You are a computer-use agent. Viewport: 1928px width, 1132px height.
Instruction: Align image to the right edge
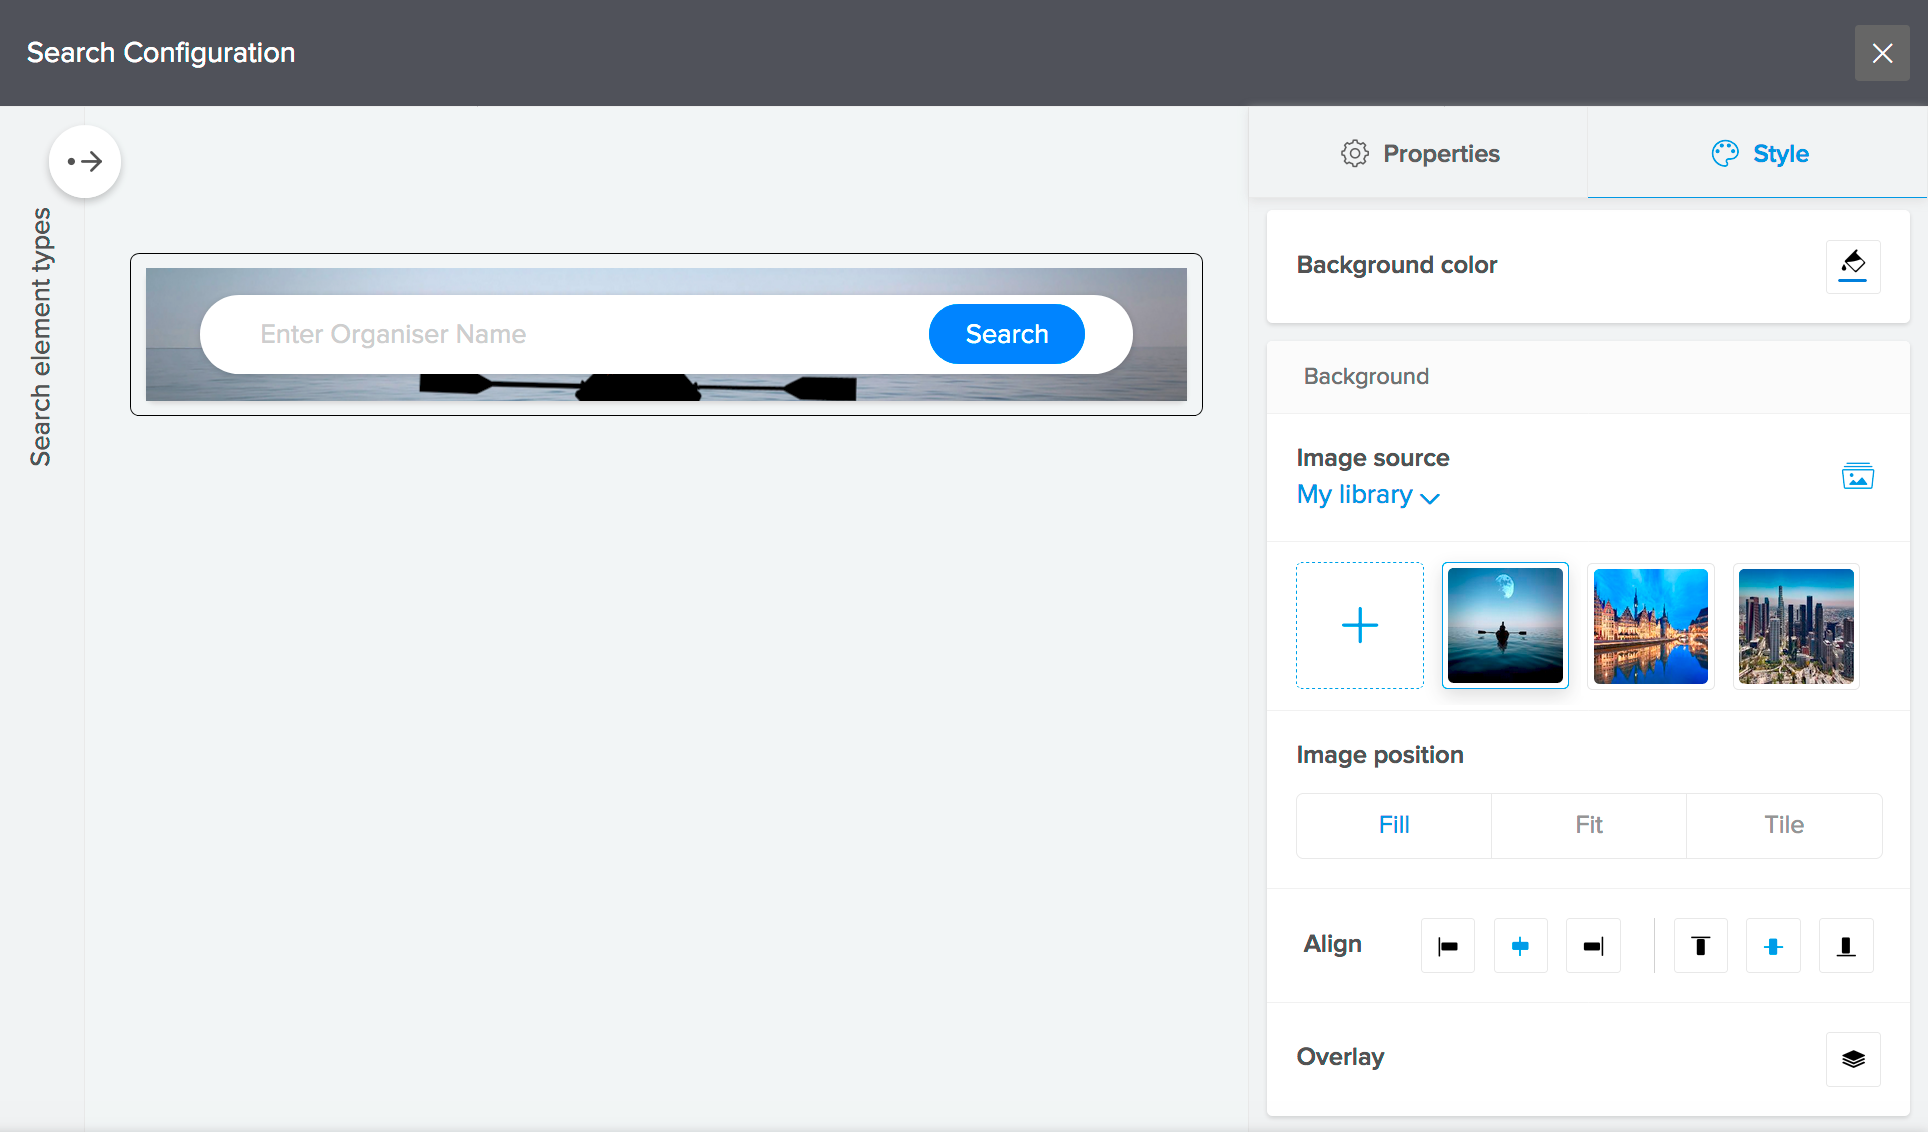(x=1593, y=946)
